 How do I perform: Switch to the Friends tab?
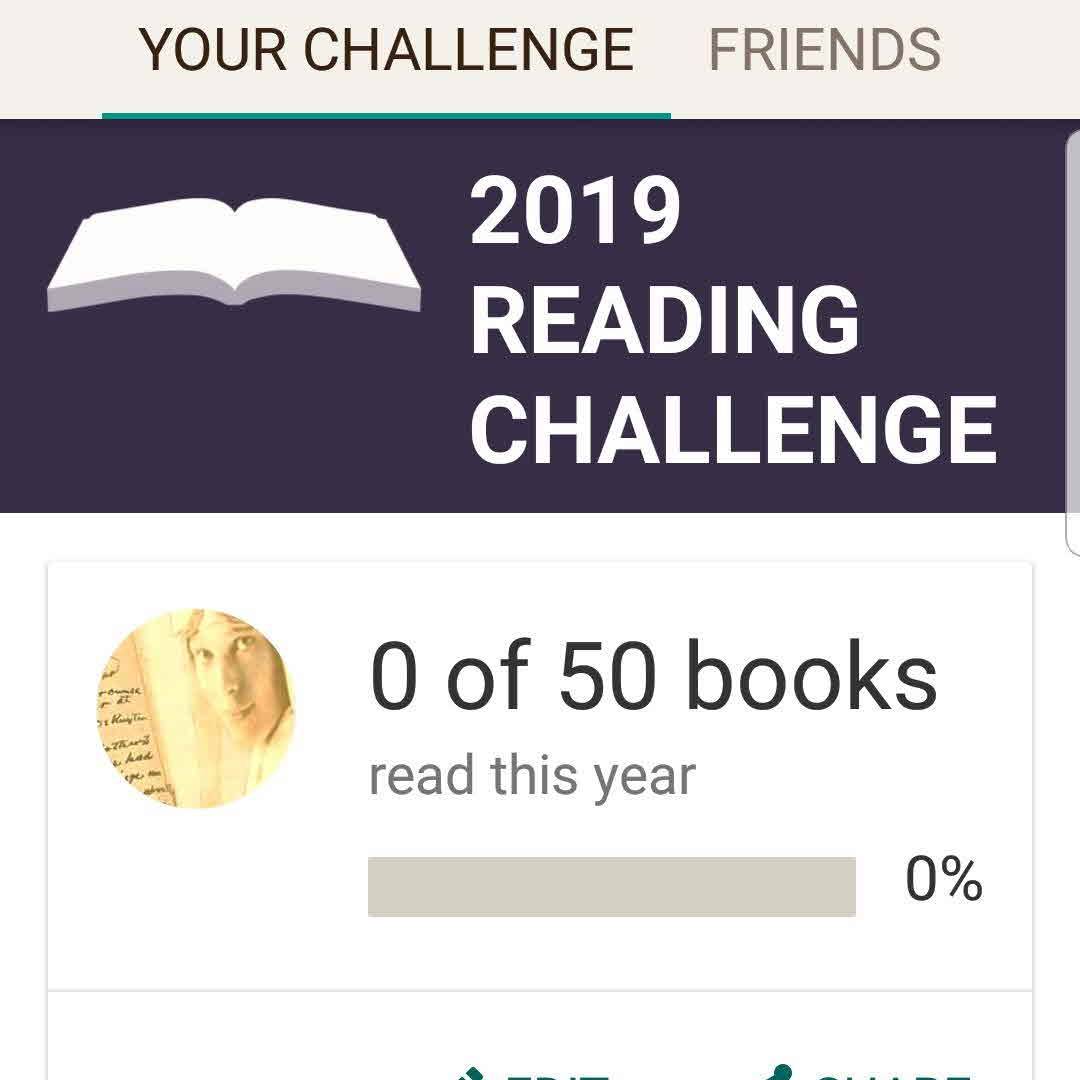(x=824, y=50)
